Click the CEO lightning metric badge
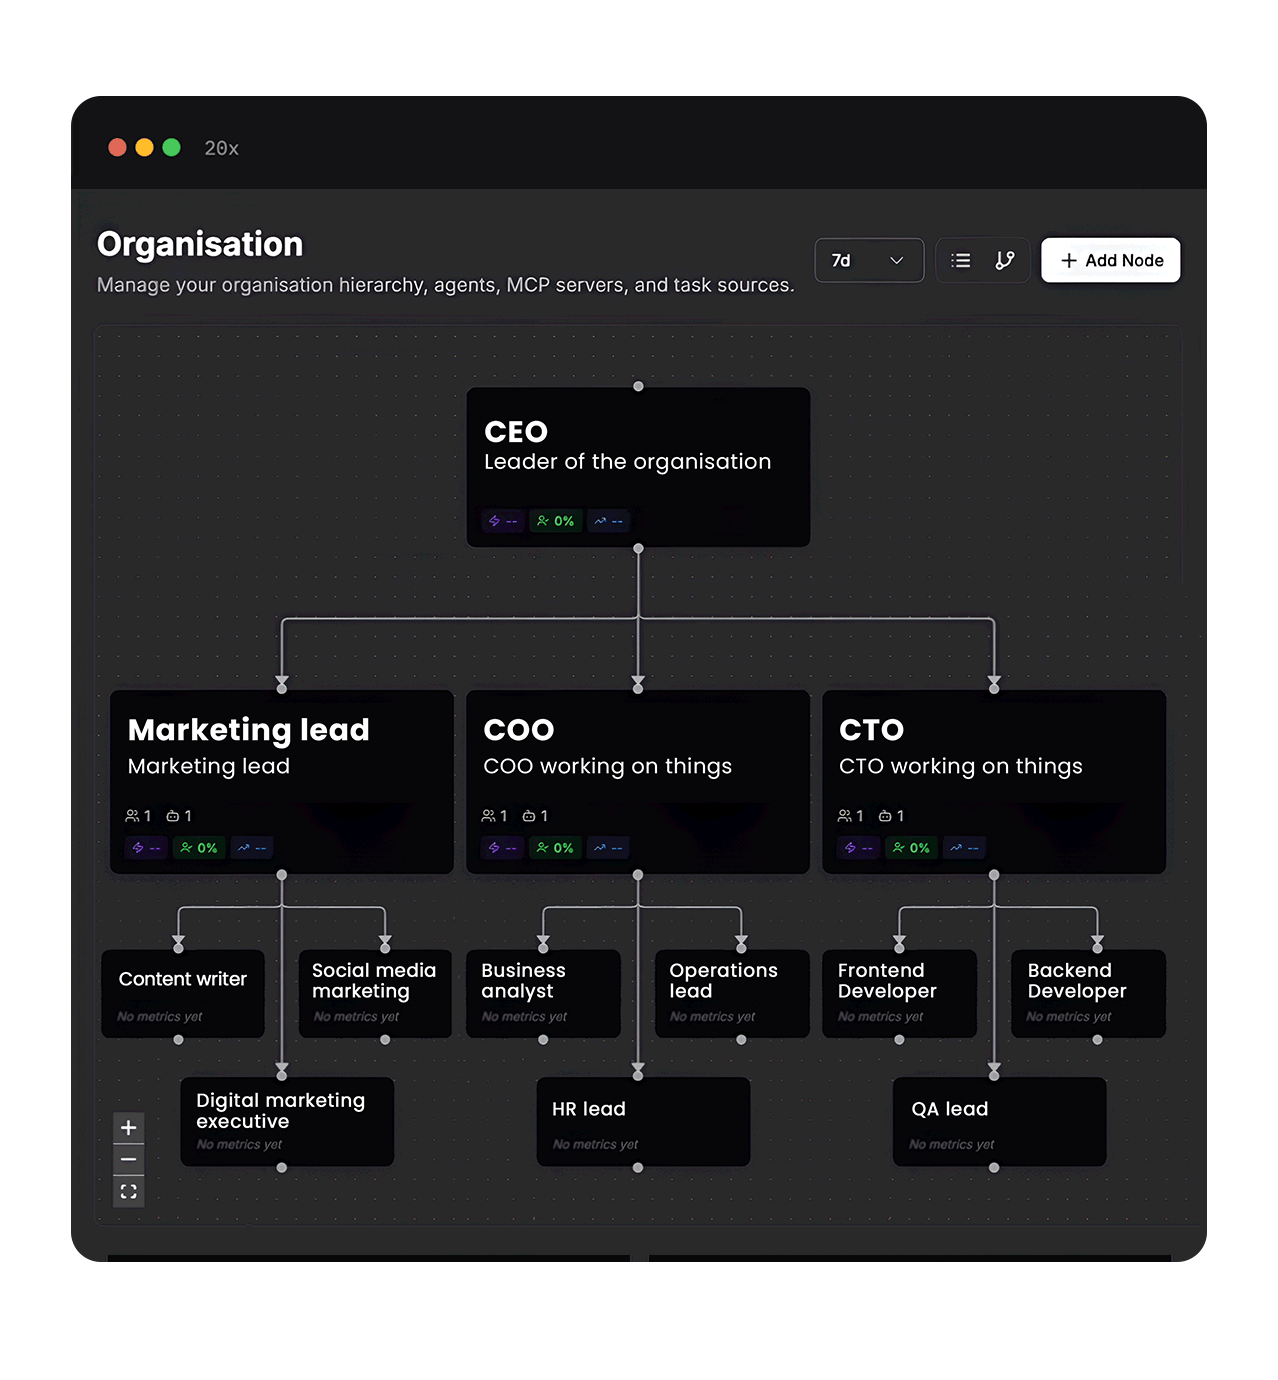Image resolution: width=1278 pixels, height=1380 pixels. (502, 521)
